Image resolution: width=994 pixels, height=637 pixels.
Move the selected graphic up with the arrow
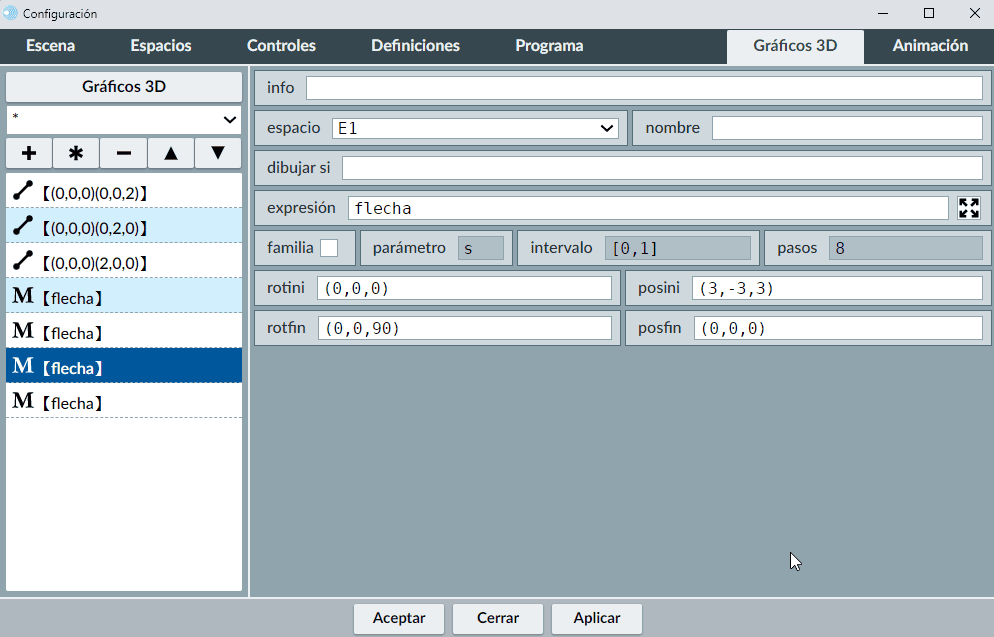171,153
